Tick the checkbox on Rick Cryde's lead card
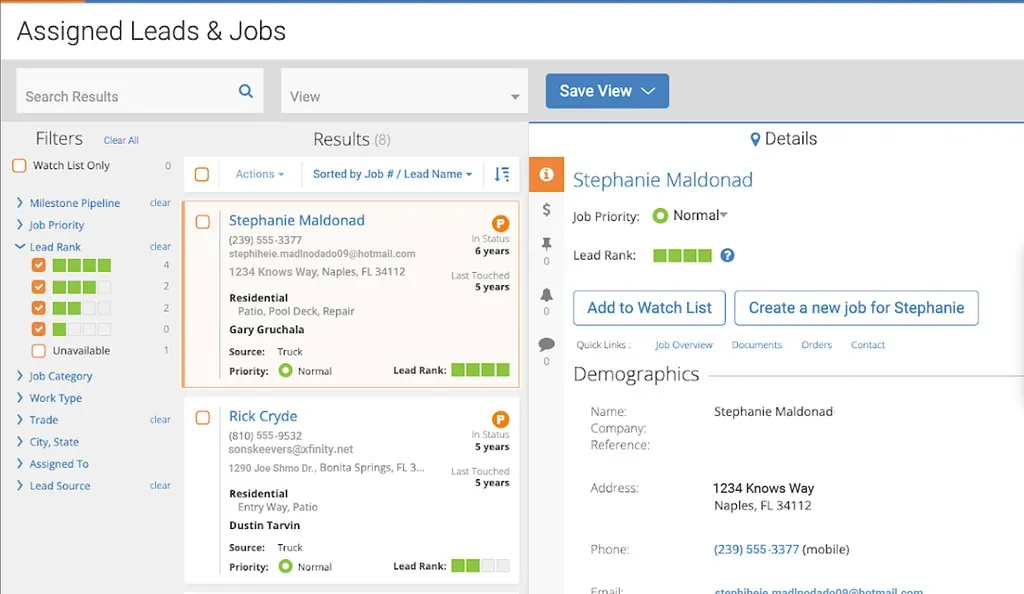The height and width of the screenshot is (594, 1024). pyautogui.click(x=201, y=418)
